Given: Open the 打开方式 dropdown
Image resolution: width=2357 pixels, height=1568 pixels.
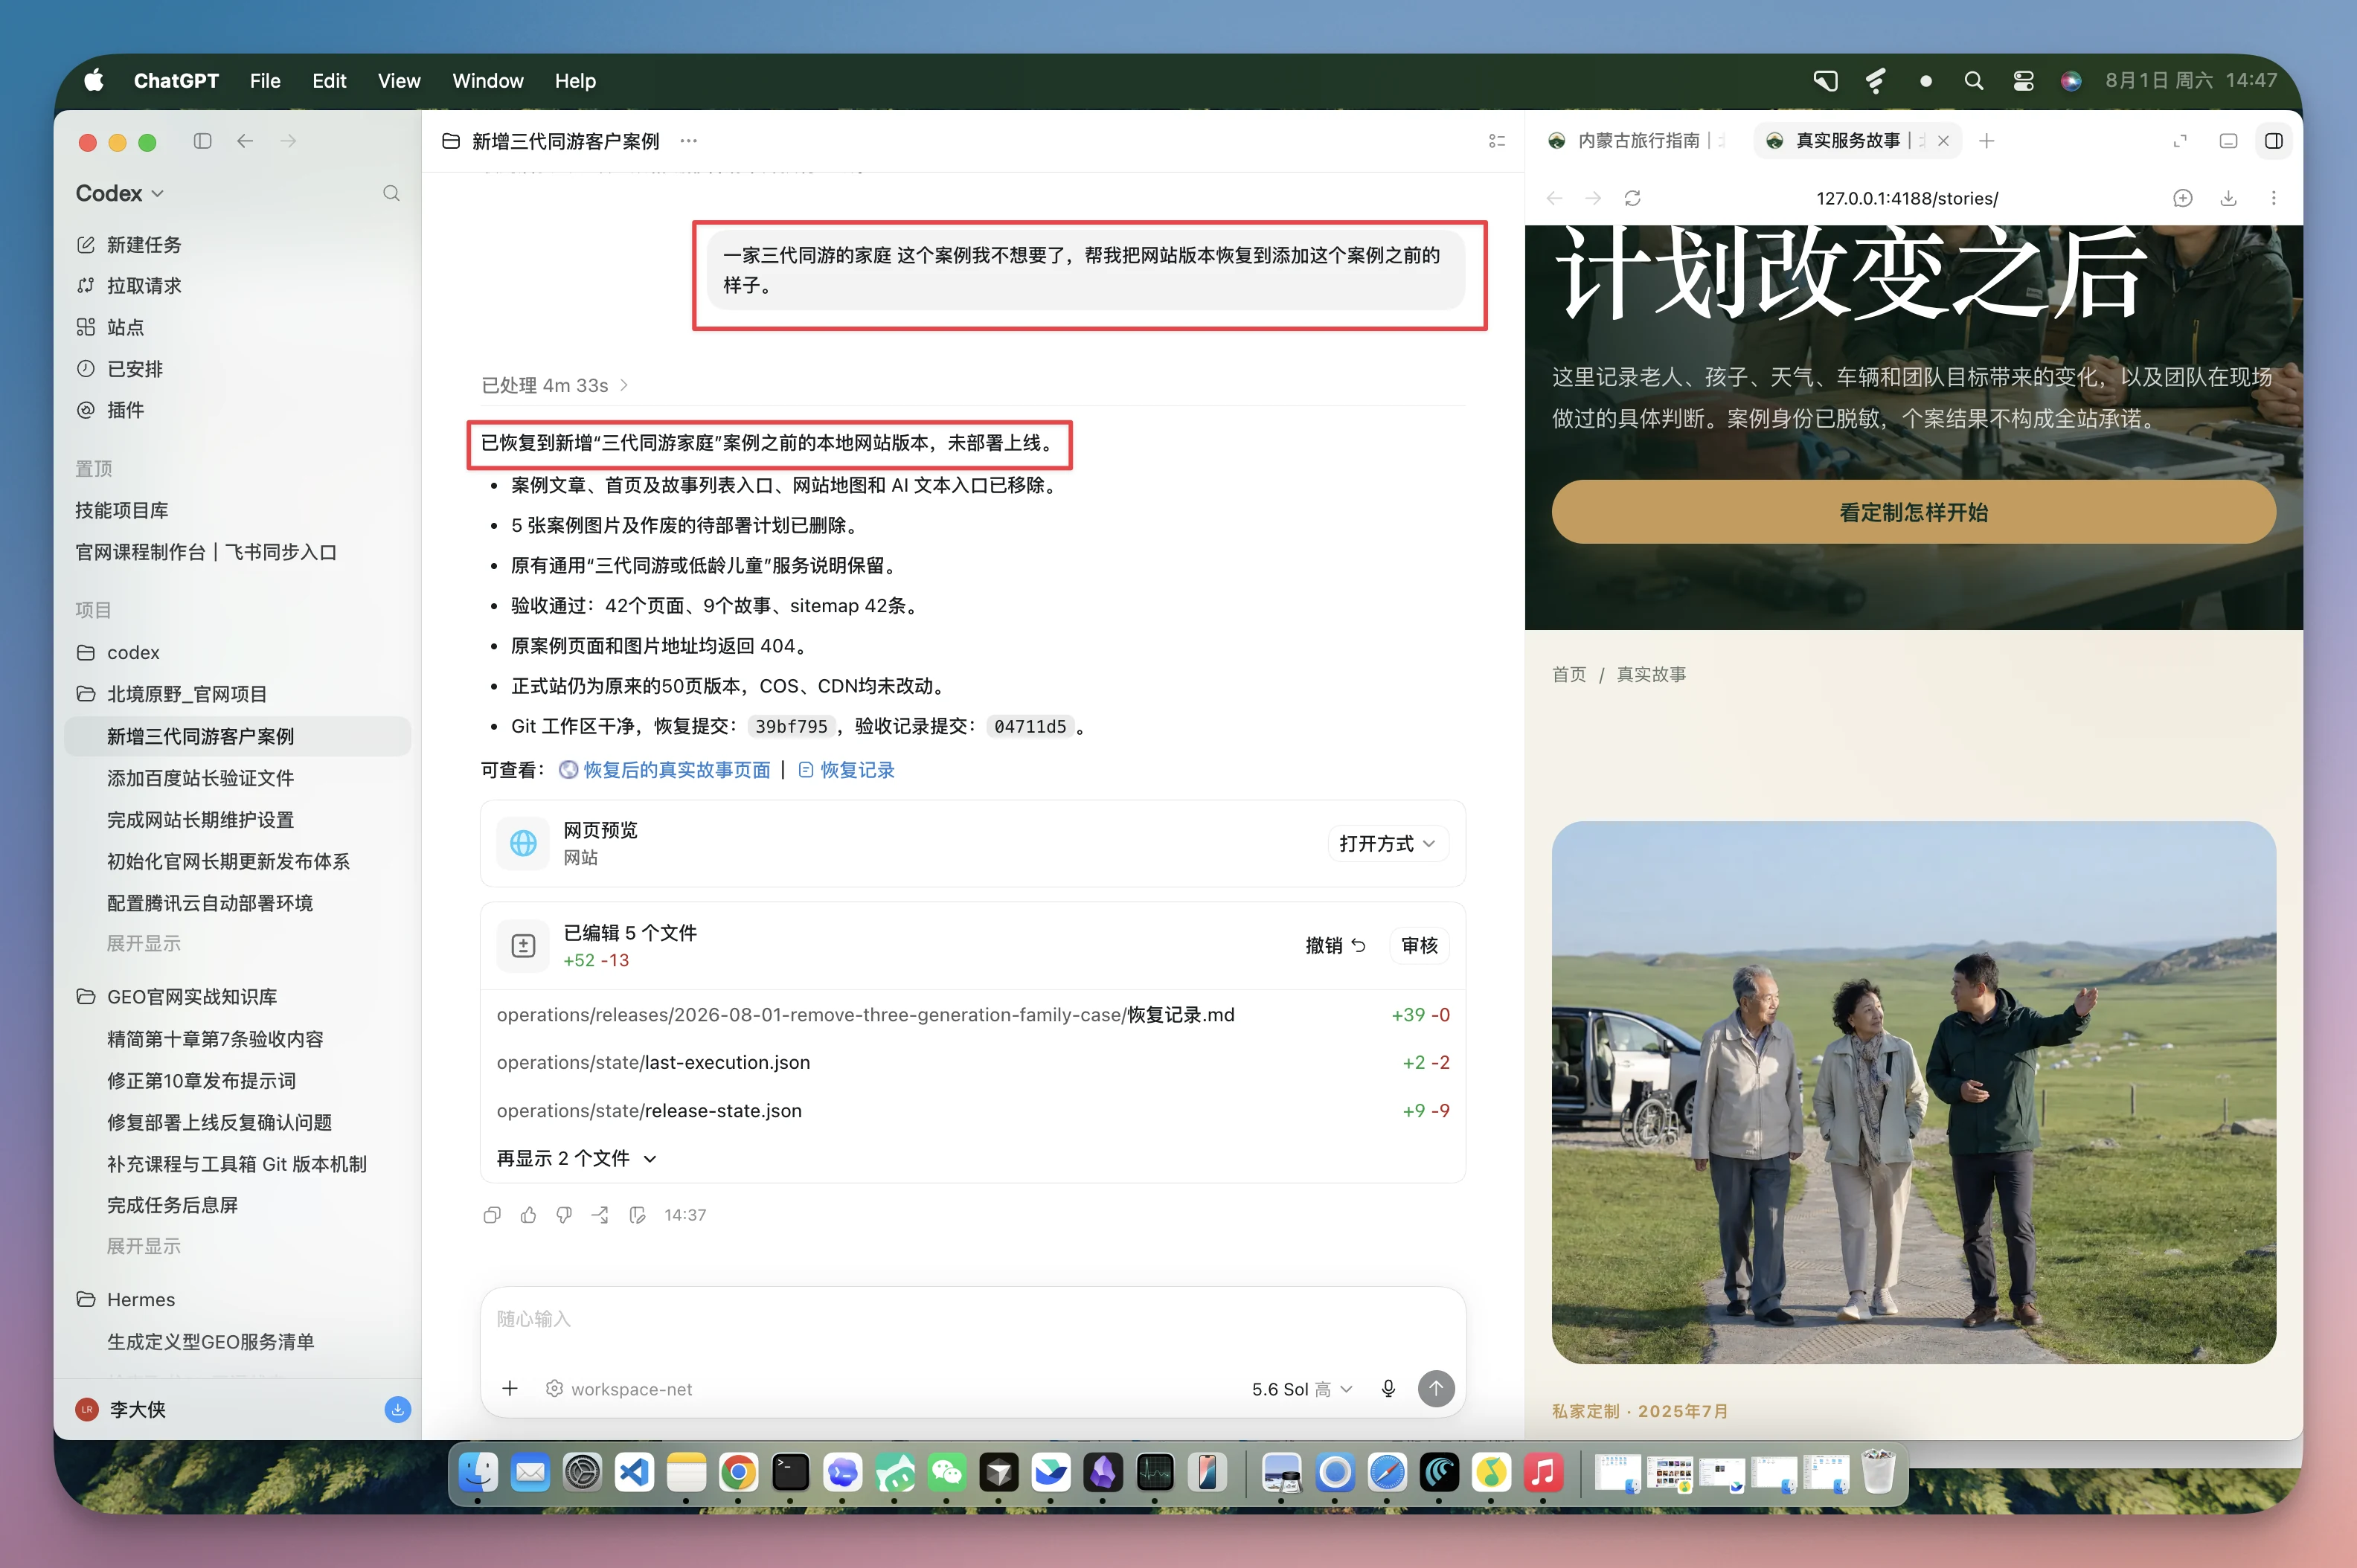Looking at the screenshot, I should click(x=1387, y=843).
